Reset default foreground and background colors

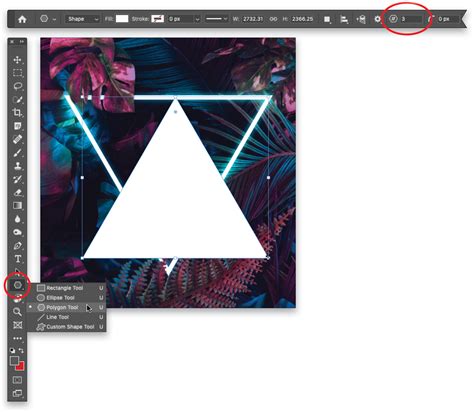pyautogui.click(x=12, y=351)
